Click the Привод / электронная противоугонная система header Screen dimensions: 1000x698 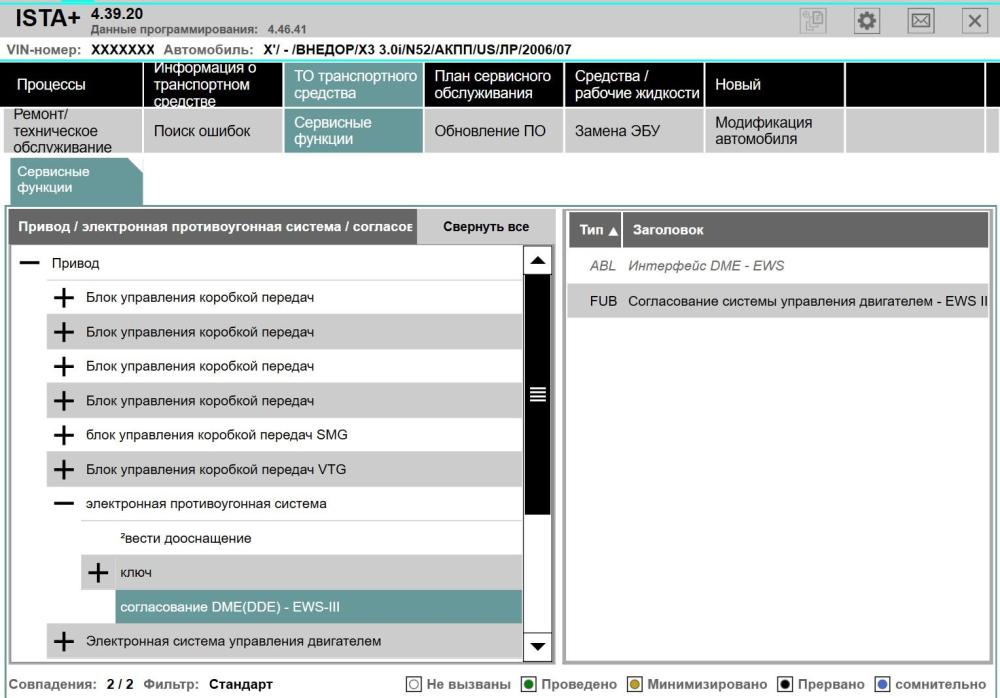pyautogui.click(x=214, y=226)
